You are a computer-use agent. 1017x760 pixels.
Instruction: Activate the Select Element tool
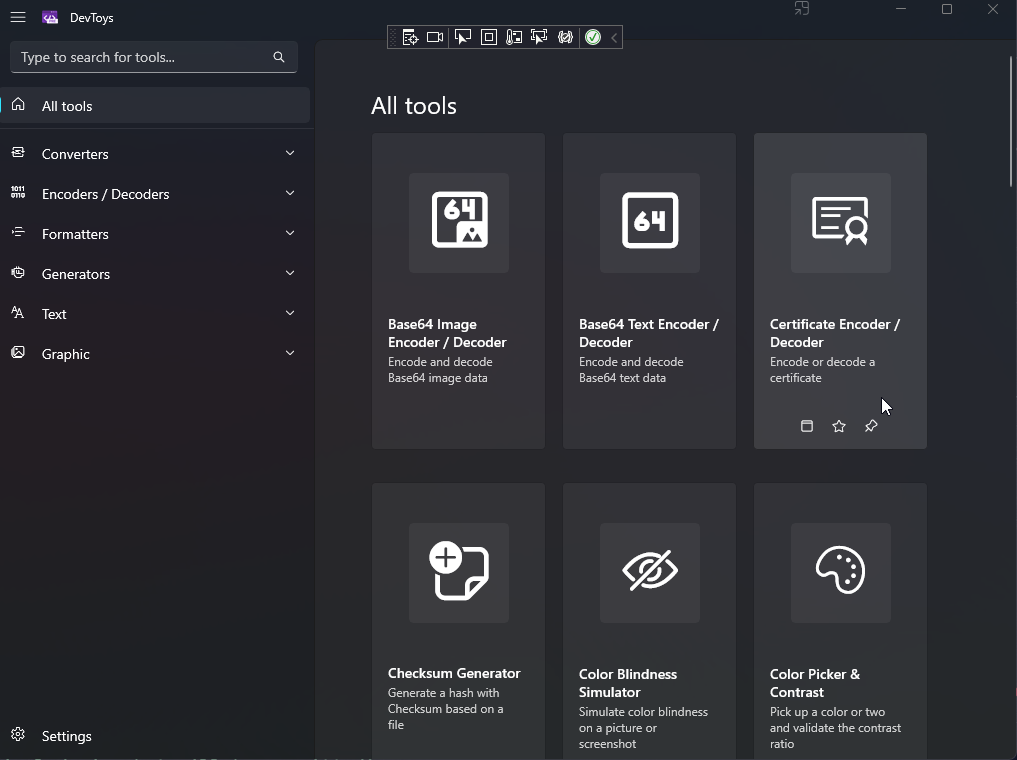pyautogui.click(x=462, y=37)
